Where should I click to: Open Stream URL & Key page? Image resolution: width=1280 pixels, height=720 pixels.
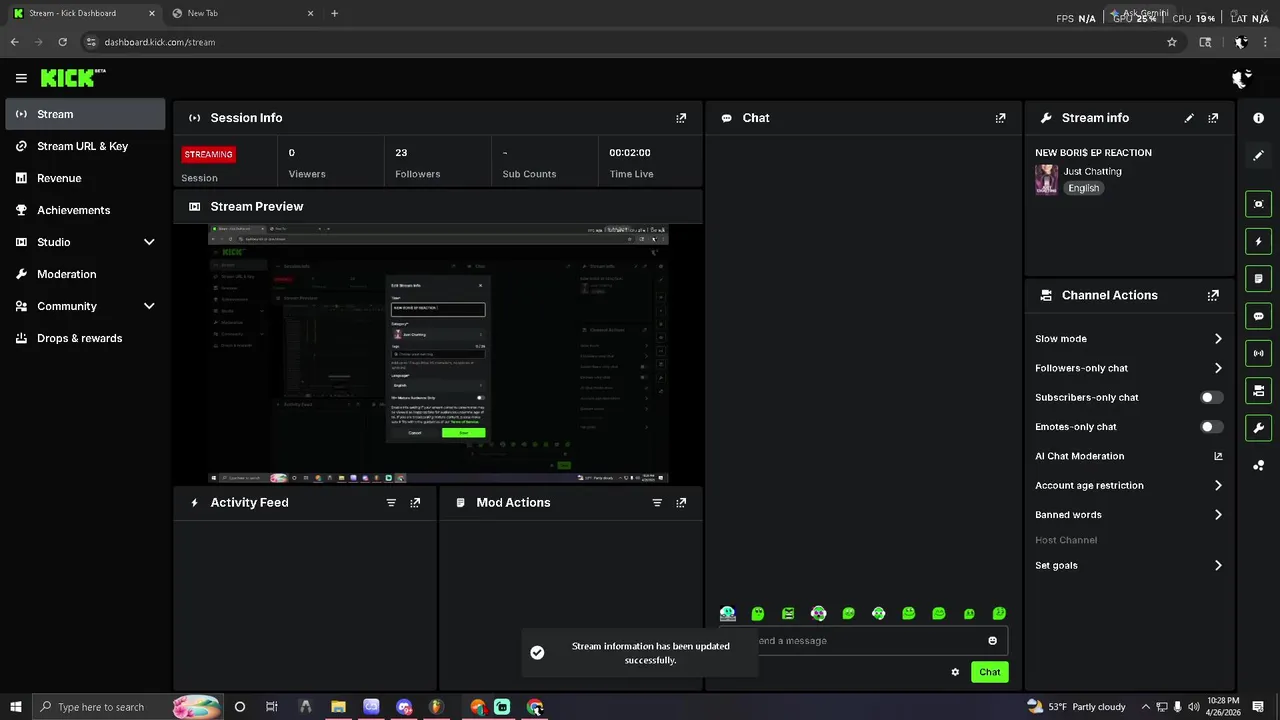85,146
